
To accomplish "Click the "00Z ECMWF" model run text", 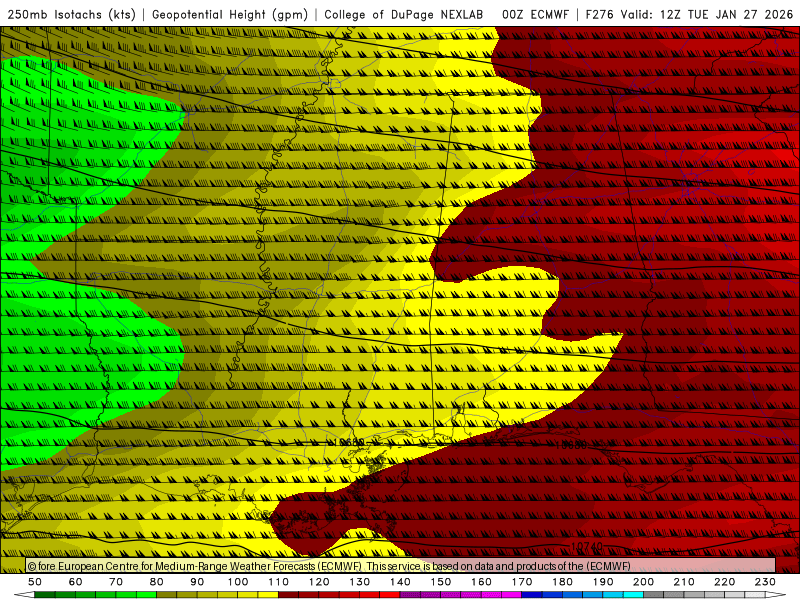I will pyautogui.click(x=535, y=15).
